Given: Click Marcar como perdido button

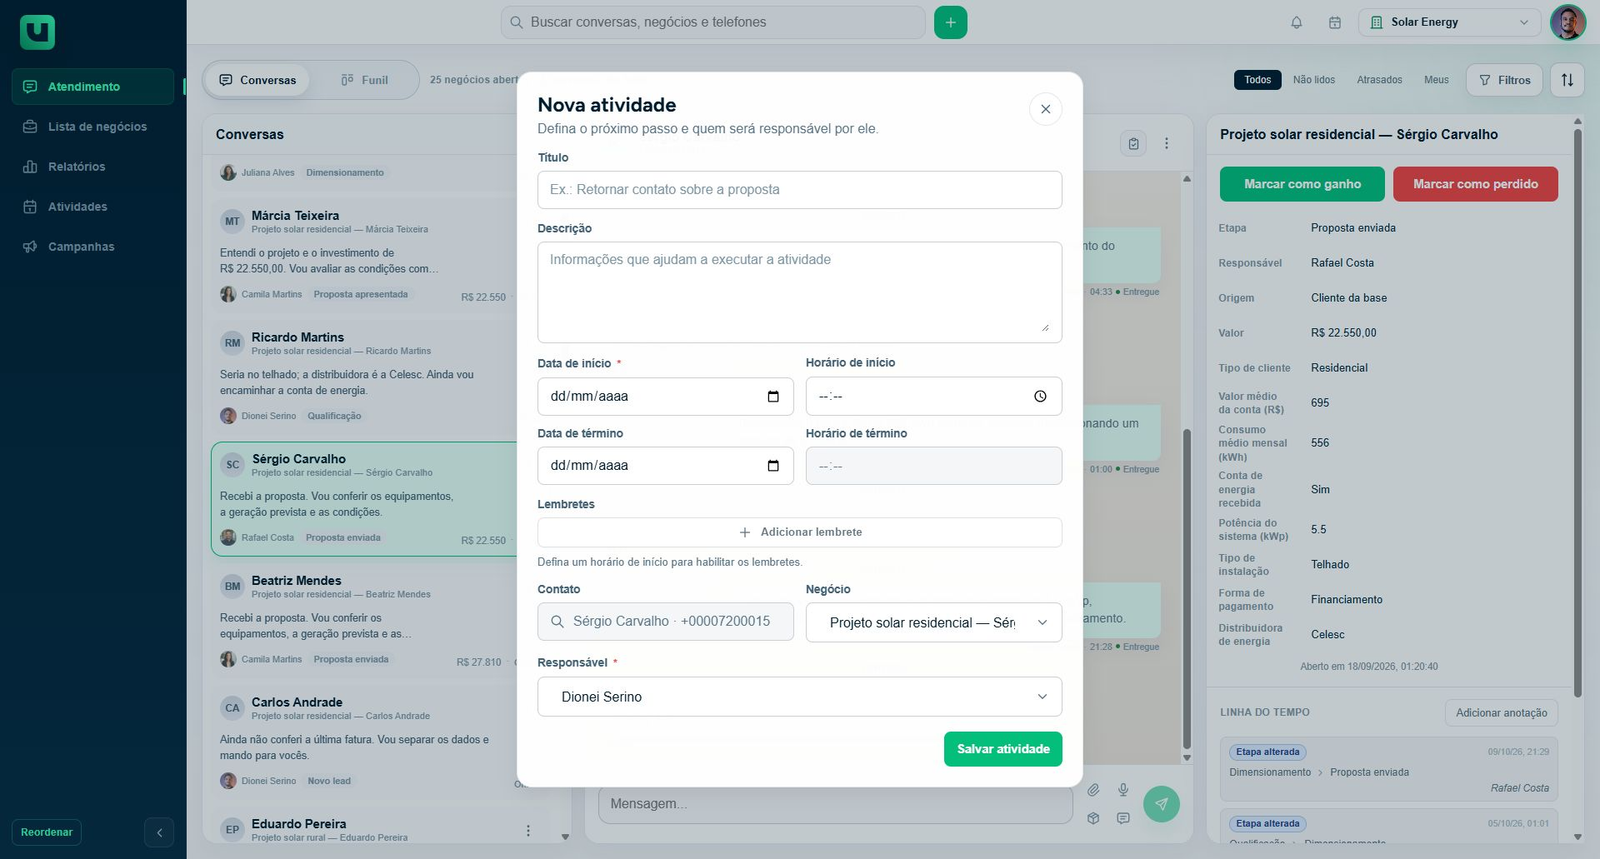Looking at the screenshot, I should click(1475, 184).
